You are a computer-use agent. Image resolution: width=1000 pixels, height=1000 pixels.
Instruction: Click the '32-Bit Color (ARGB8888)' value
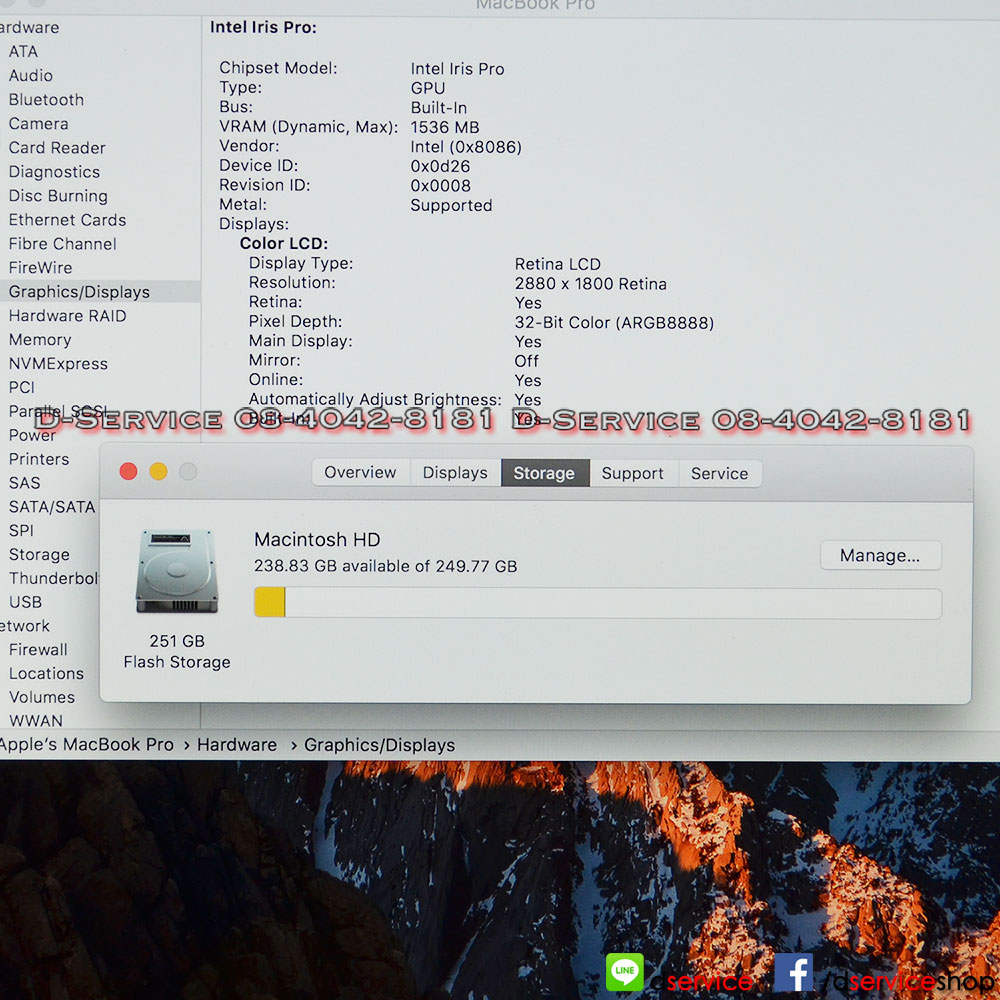(x=614, y=323)
